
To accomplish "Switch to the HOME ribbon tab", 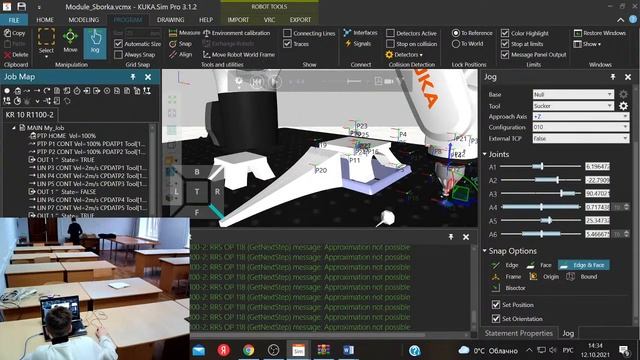I will point(45,20).
